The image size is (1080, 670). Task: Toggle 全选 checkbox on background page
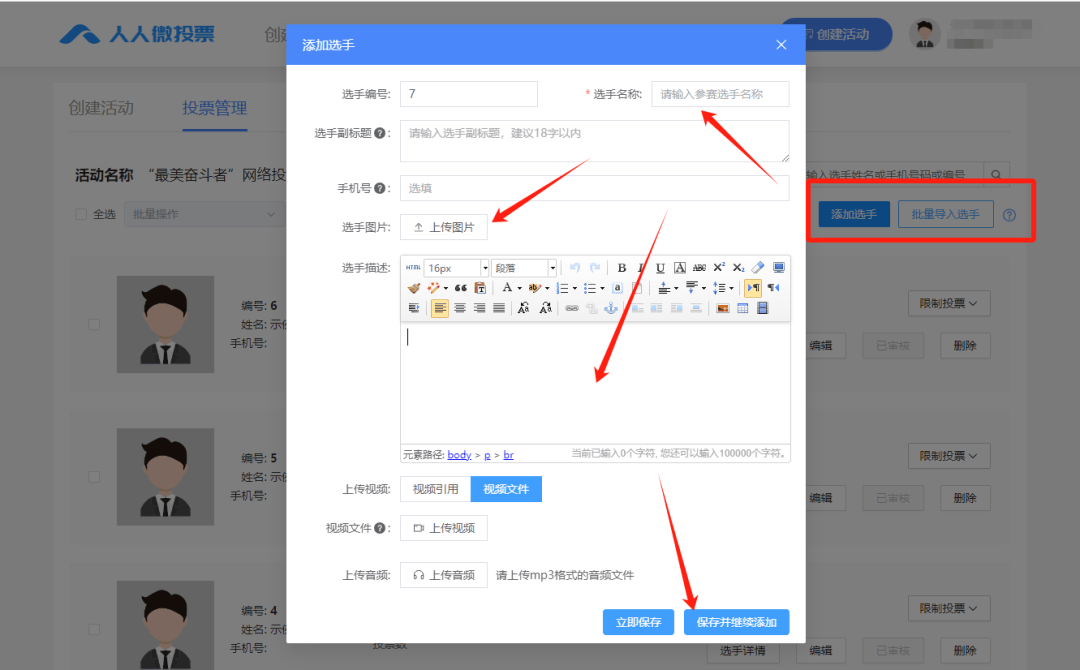[81, 214]
